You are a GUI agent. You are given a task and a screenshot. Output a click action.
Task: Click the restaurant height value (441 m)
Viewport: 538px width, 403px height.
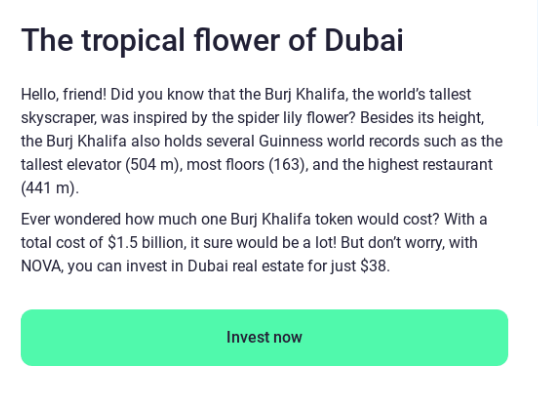tap(48, 188)
